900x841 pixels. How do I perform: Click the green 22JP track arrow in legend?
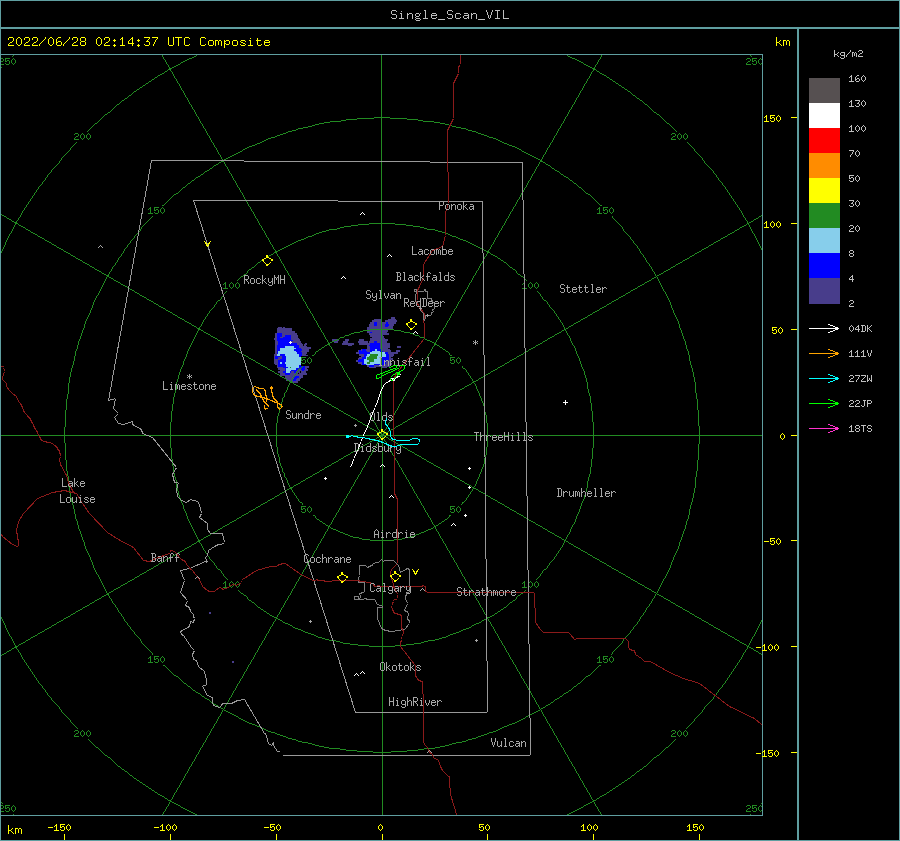tap(824, 404)
